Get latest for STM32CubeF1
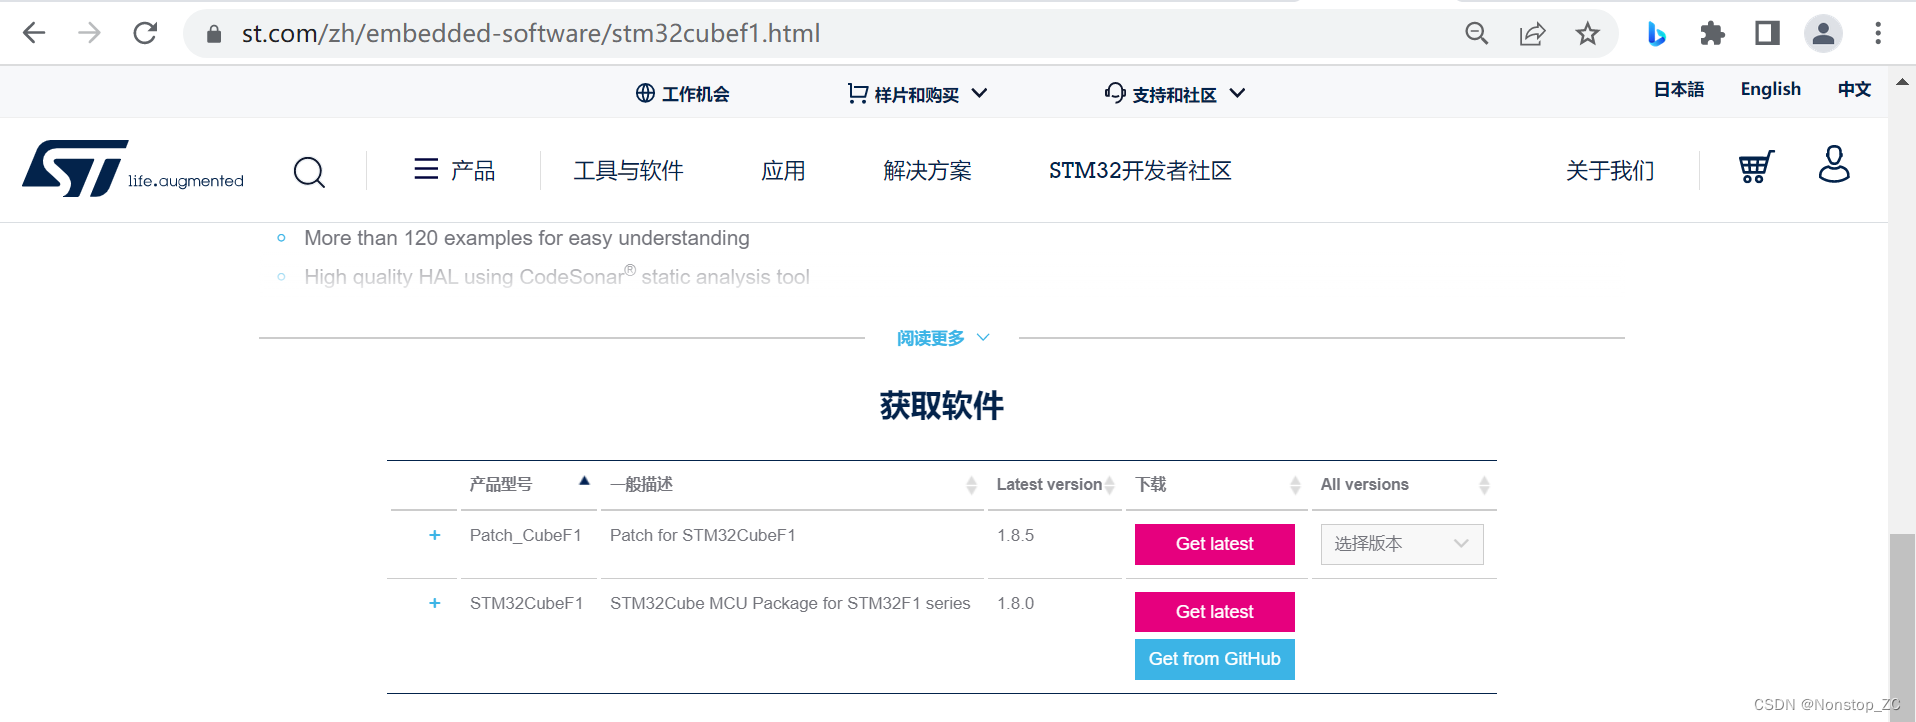The image size is (1916, 722). coord(1214,612)
